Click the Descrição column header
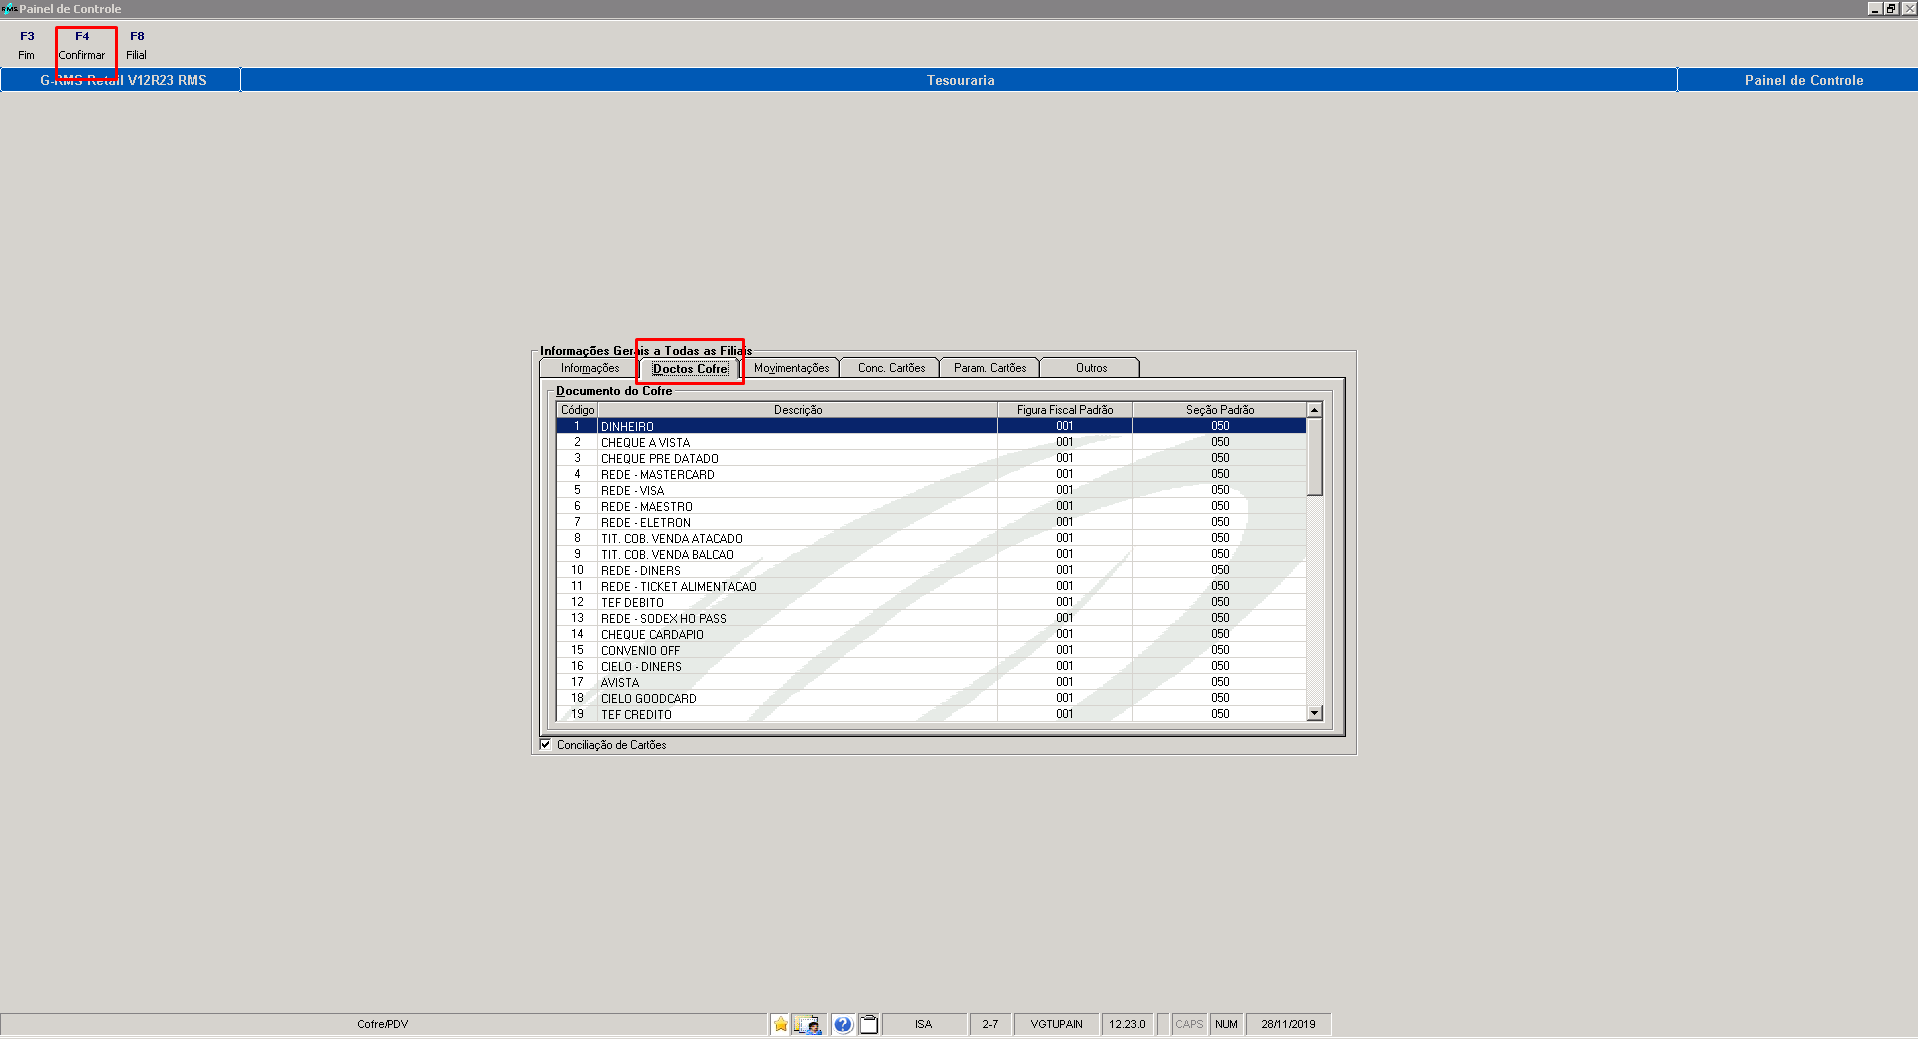Image resolution: width=1918 pixels, height=1039 pixels. (797, 410)
